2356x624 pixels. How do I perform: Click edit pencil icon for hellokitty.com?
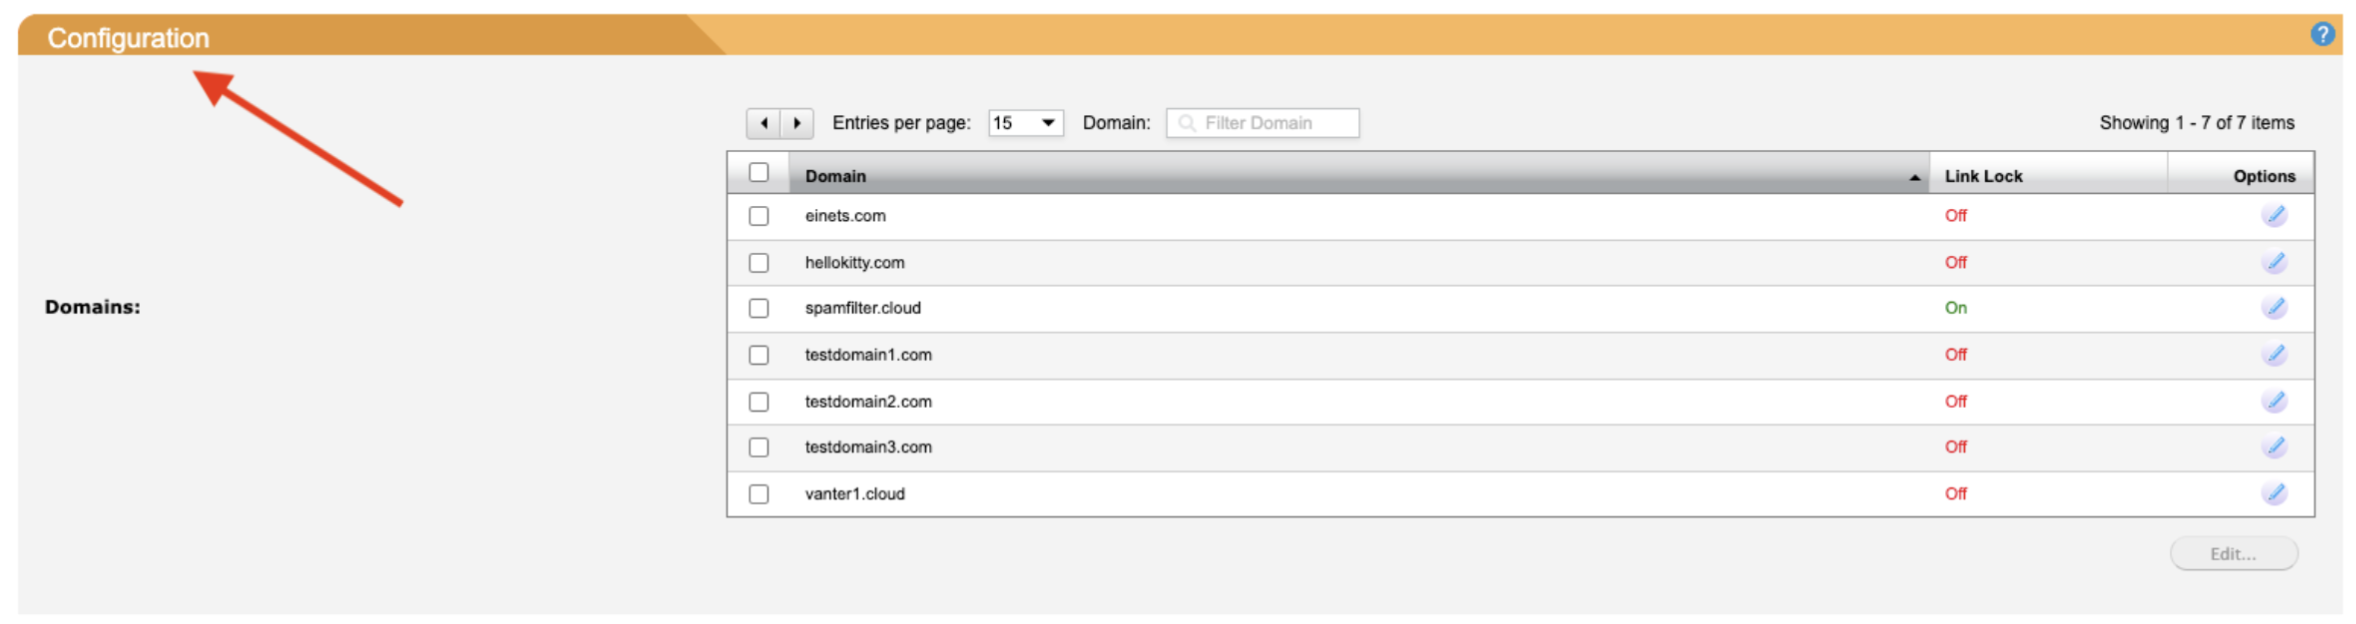tap(2274, 262)
